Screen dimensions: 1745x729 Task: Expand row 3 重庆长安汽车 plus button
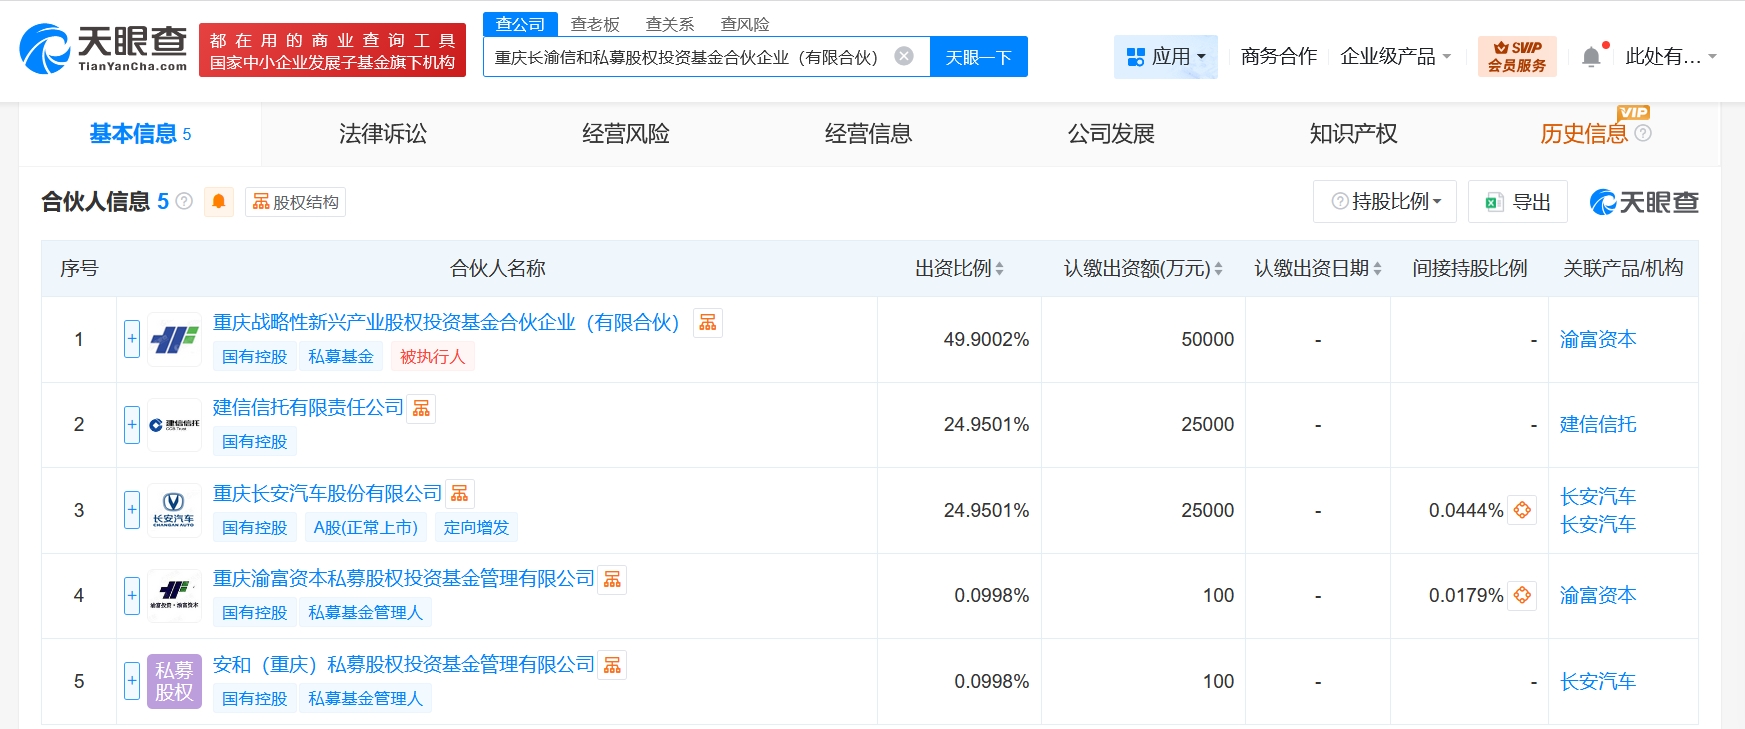132,510
